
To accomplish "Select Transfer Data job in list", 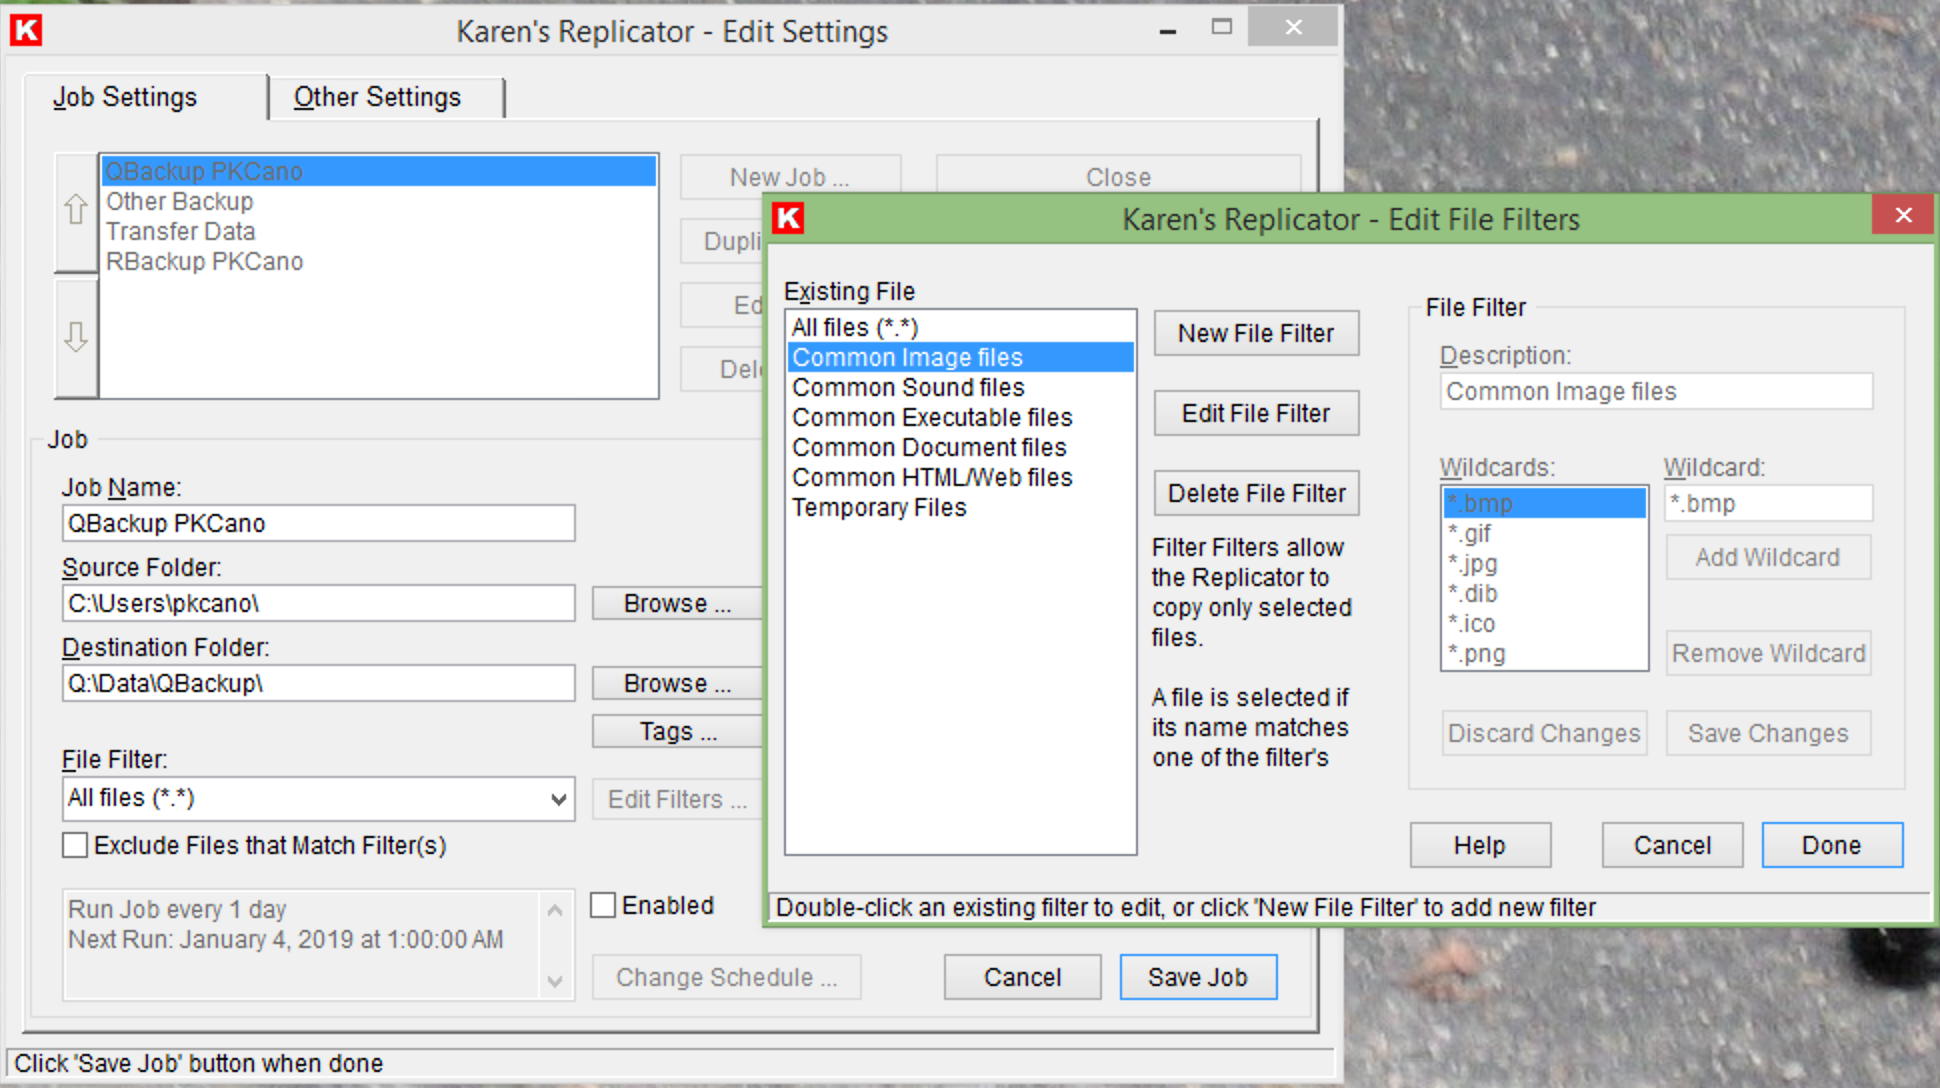I will click(x=181, y=231).
